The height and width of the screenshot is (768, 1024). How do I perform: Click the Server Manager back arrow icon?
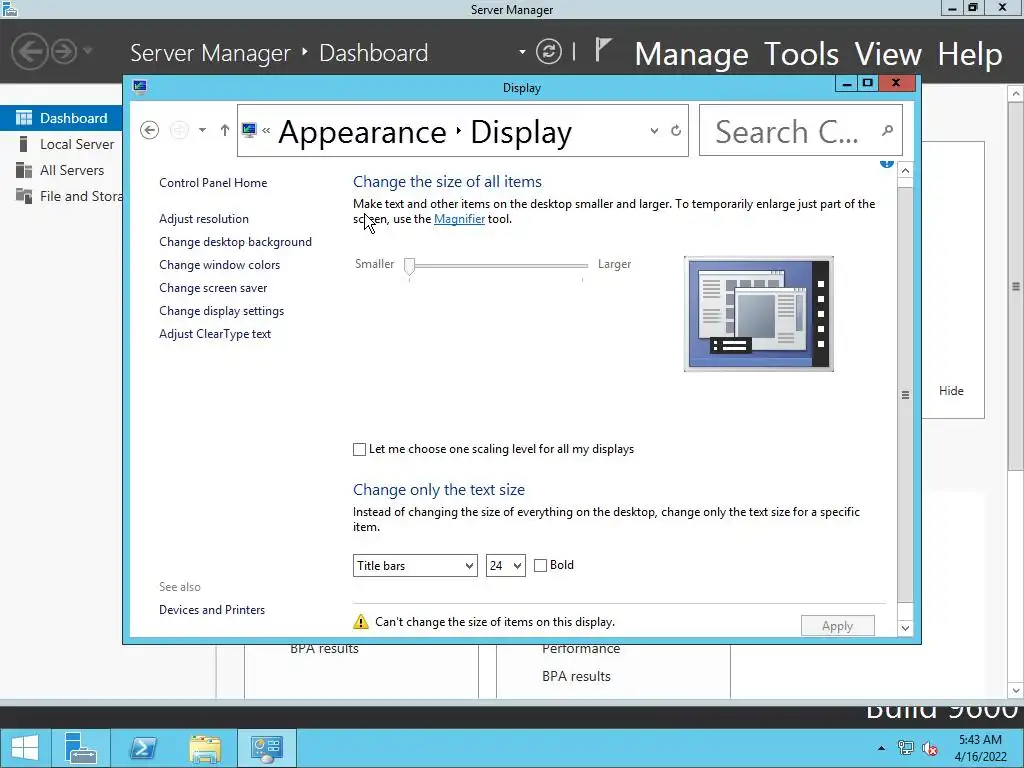[29, 51]
